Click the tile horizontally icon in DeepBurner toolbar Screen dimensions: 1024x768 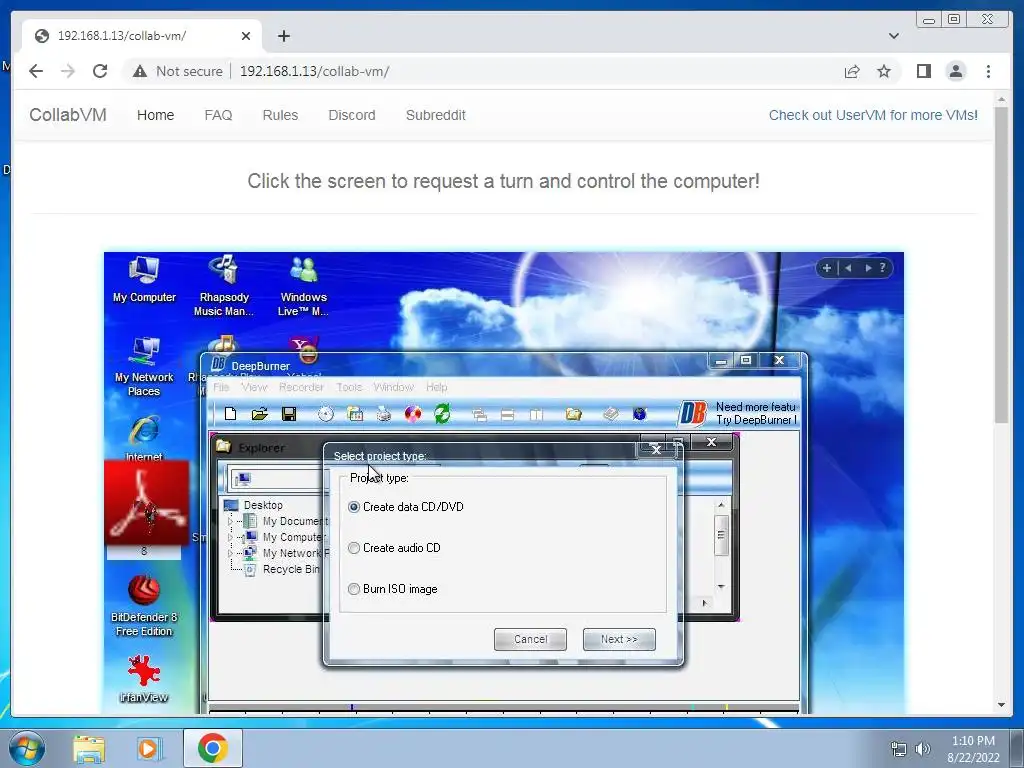click(x=507, y=415)
